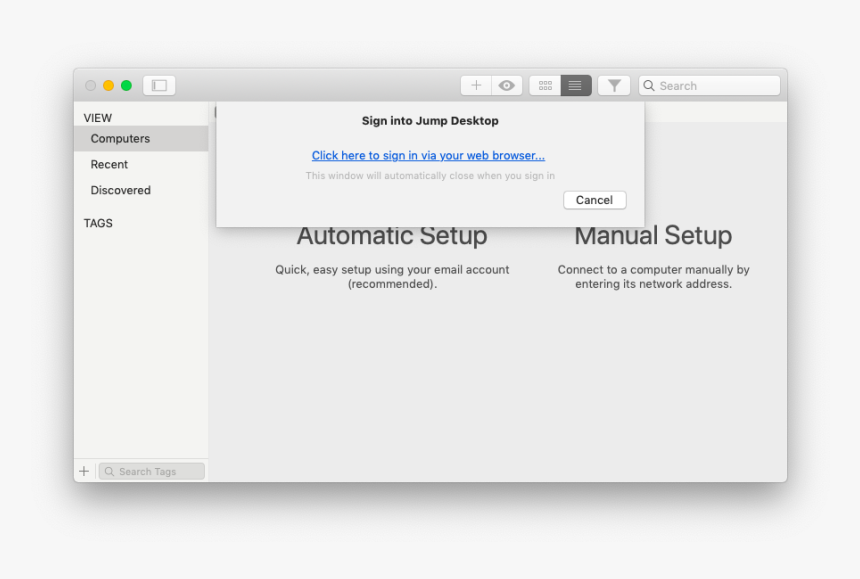Screen dimensions: 860x579
Task: Expand the TAGS section
Action: [97, 223]
